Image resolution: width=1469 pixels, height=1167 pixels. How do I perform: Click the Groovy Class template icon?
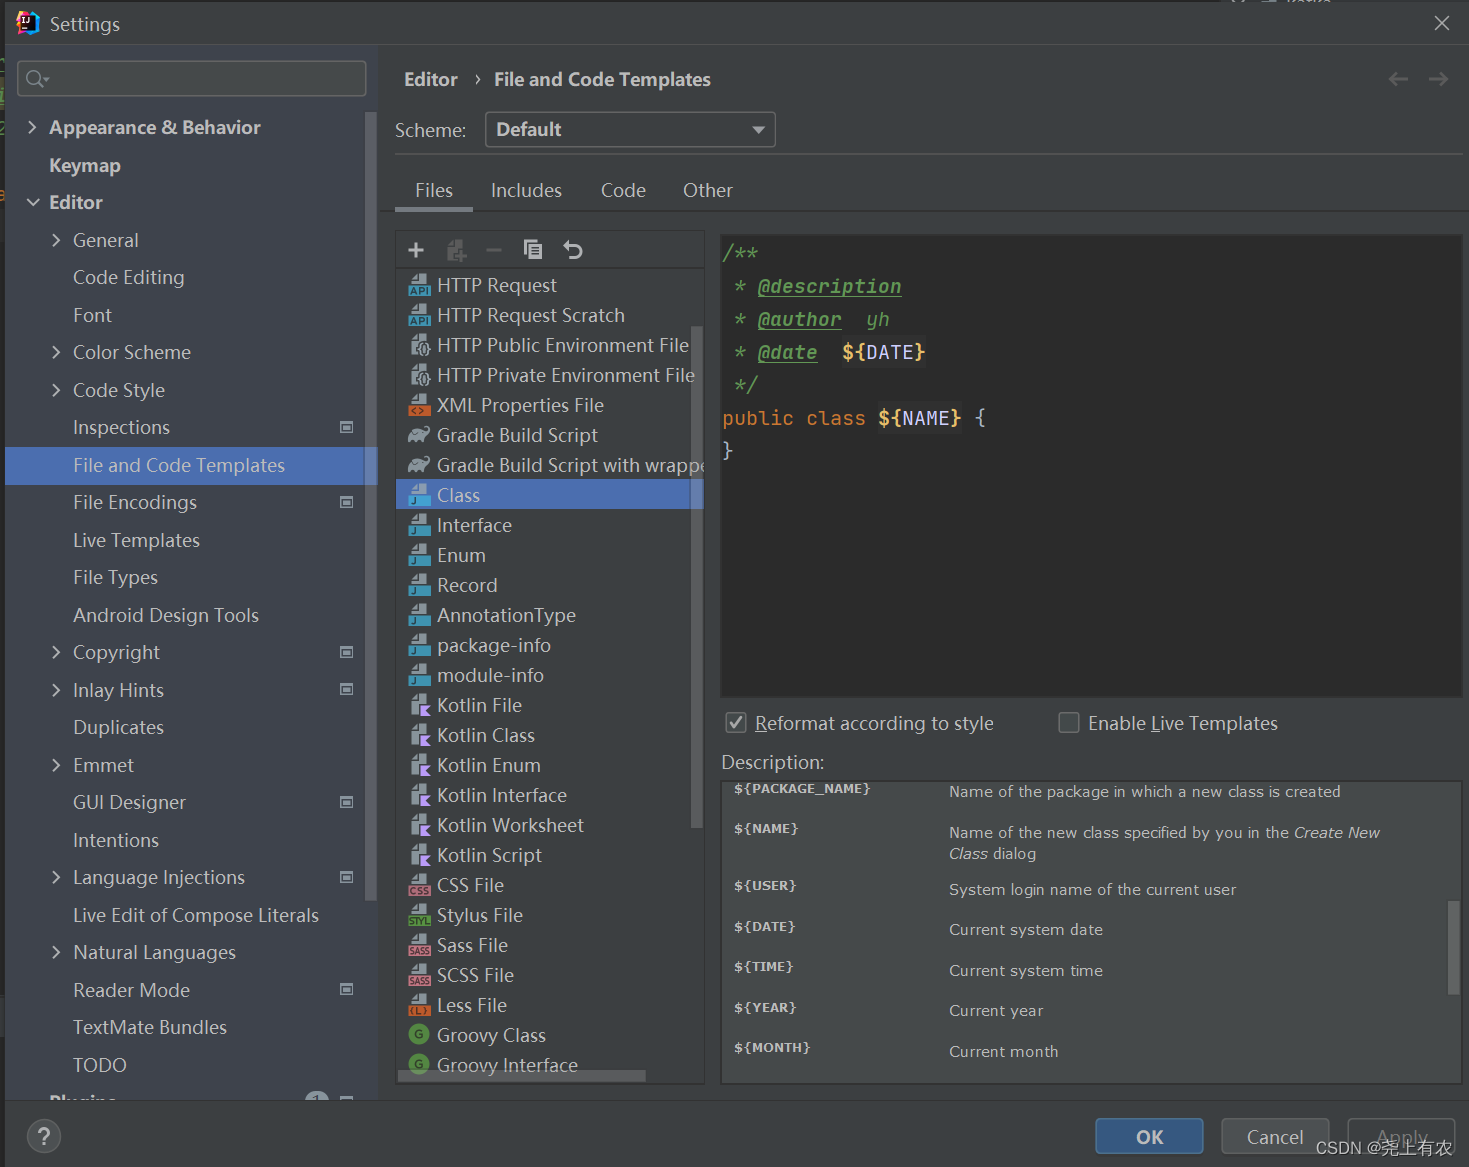click(420, 1035)
